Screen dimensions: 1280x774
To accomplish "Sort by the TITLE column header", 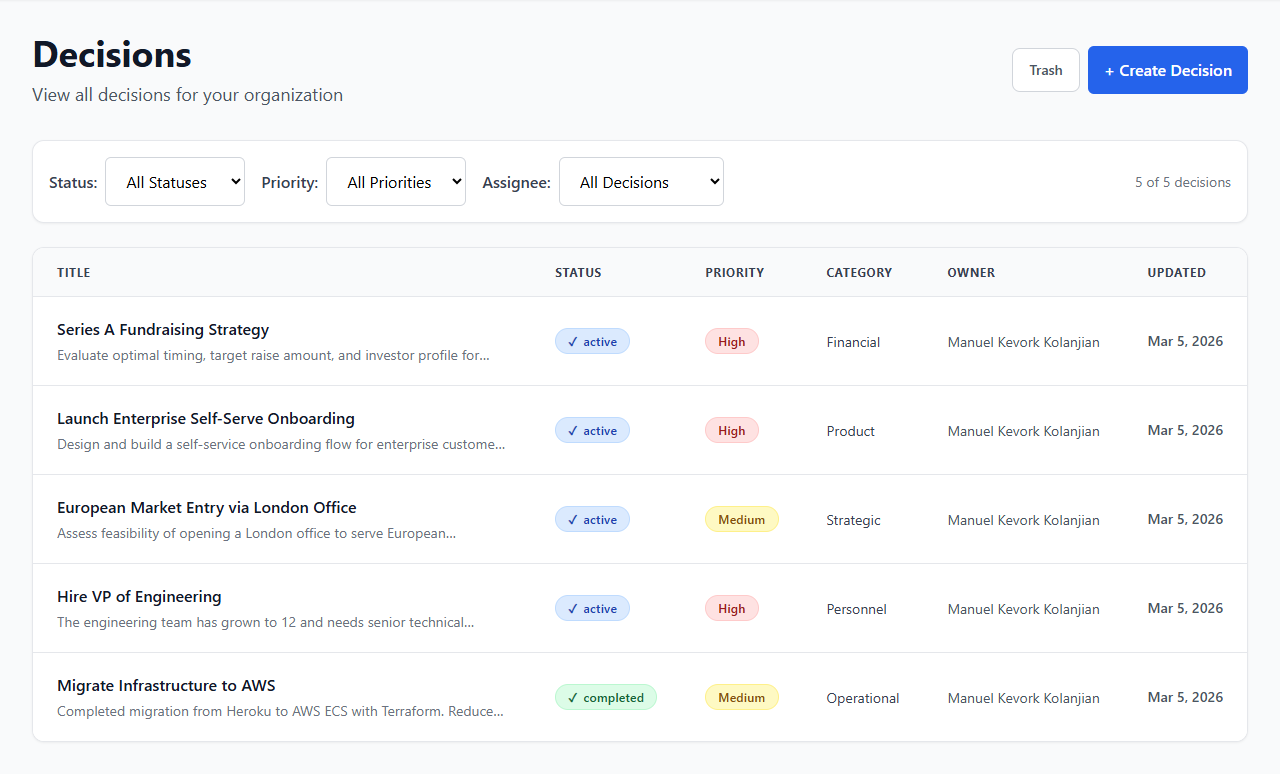I will point(74,272).
